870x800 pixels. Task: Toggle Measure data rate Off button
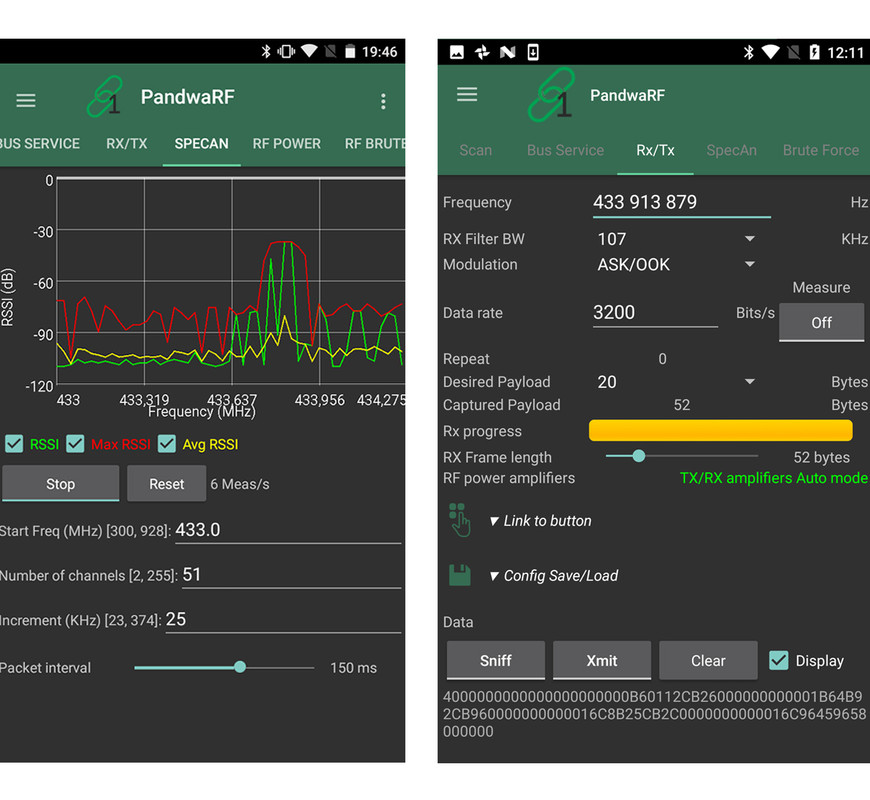(x=821, y=322)
